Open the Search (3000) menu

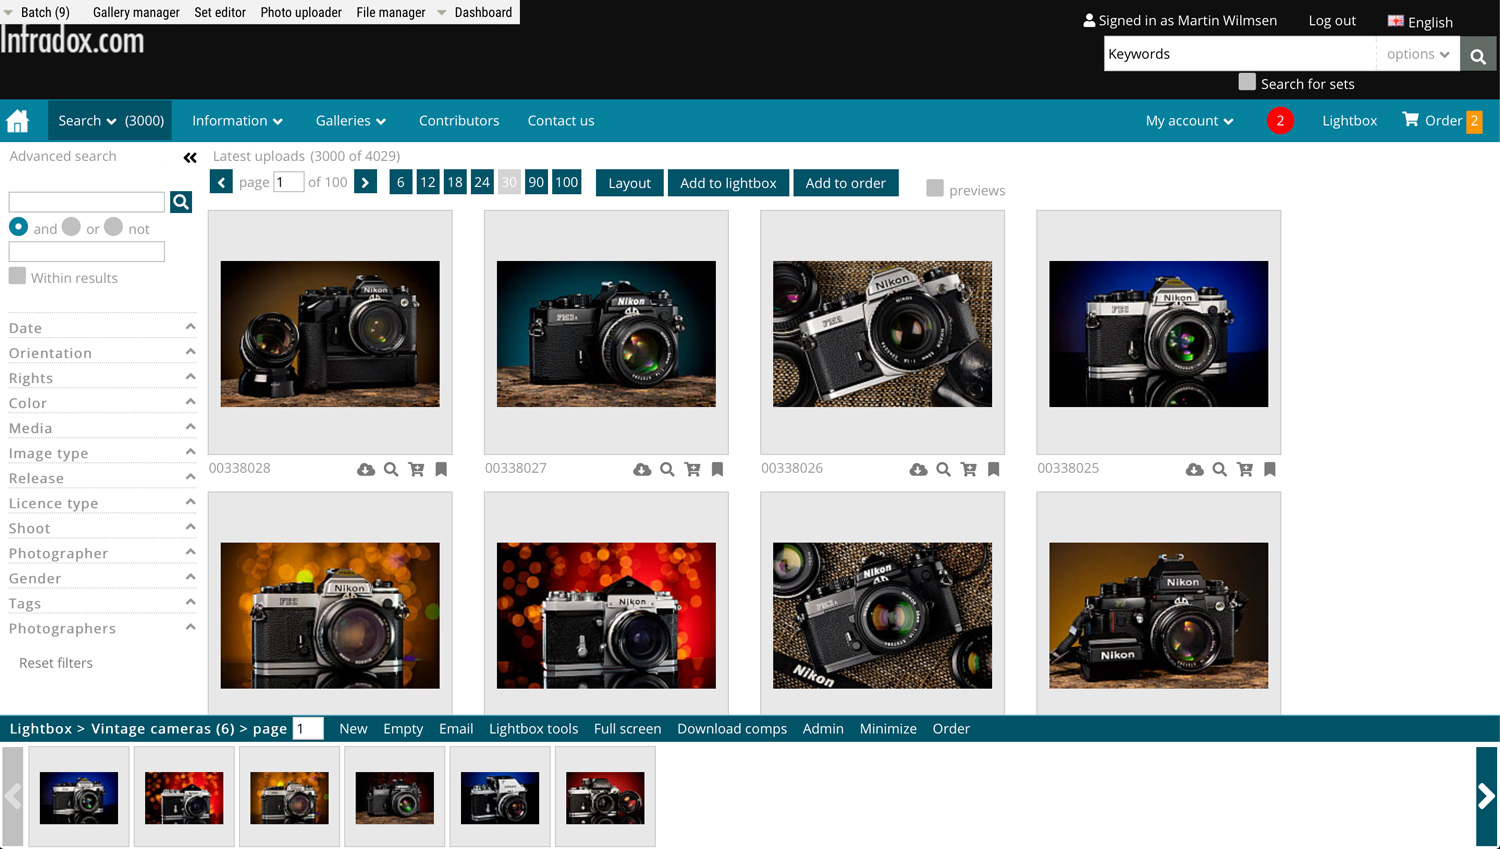[x=110, y=121]
